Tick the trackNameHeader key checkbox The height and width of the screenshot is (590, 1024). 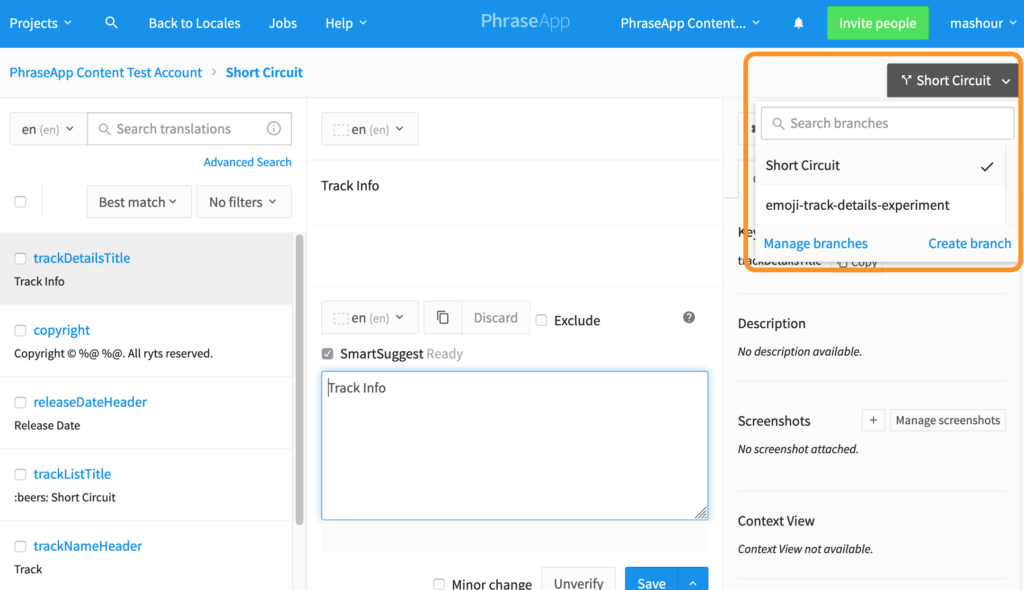click(x=20, y=546)
